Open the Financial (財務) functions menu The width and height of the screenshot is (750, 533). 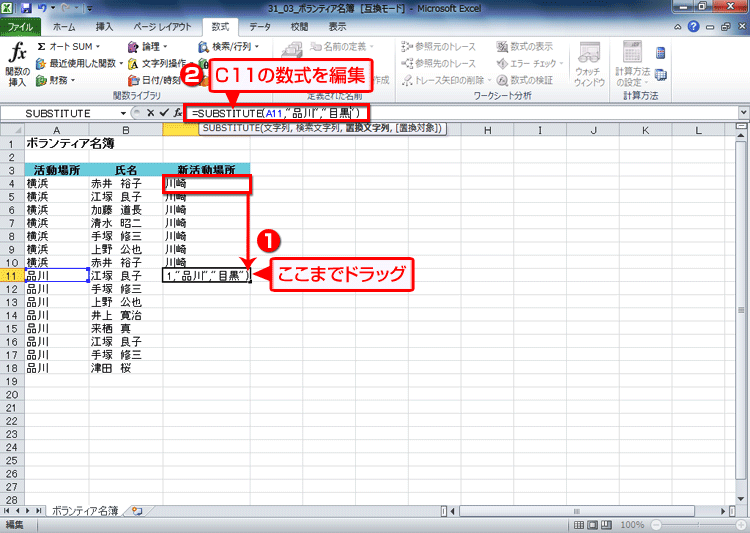pos(56,80)
